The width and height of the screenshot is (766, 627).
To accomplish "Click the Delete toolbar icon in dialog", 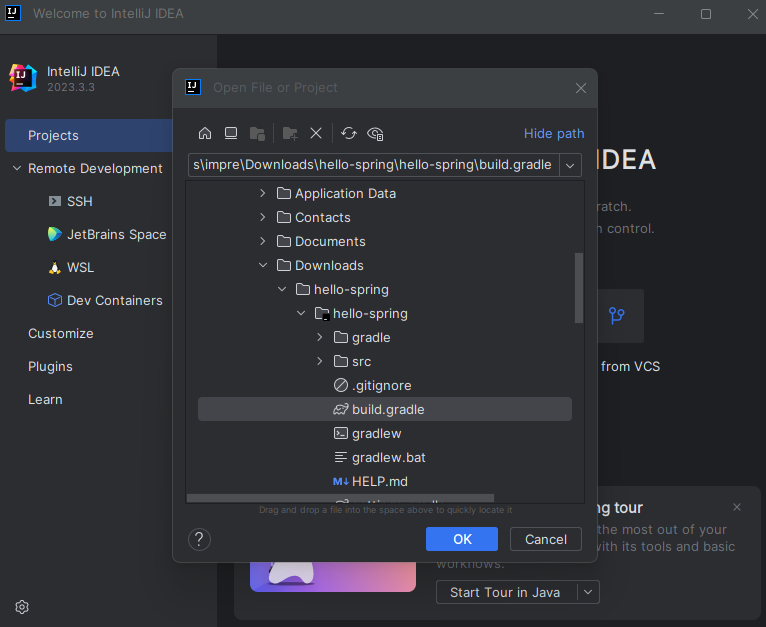I will (x=316, y=133).
